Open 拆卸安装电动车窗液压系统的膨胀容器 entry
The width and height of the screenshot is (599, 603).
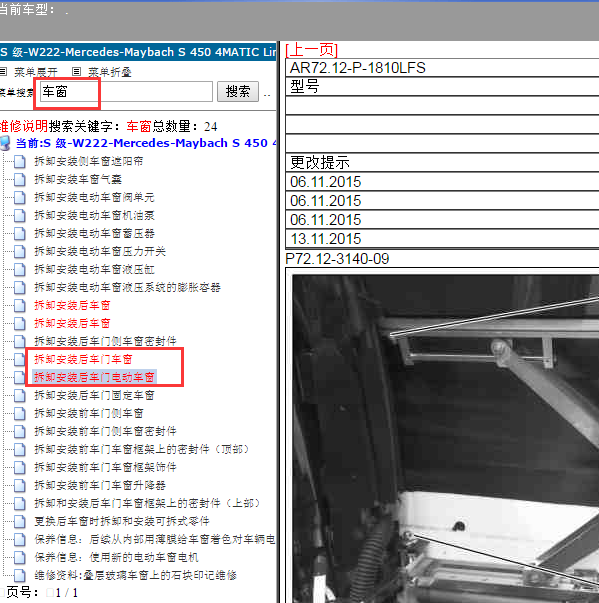click(127, 287)
